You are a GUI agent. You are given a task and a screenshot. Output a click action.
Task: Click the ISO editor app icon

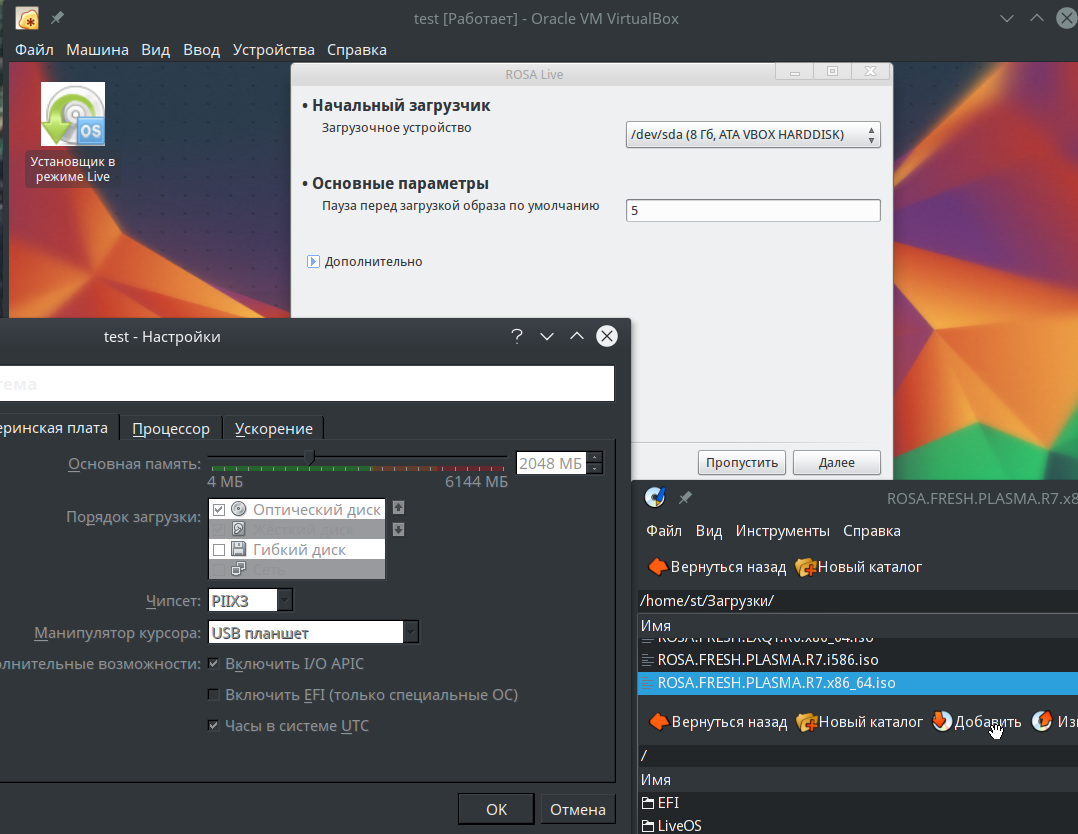654,497
